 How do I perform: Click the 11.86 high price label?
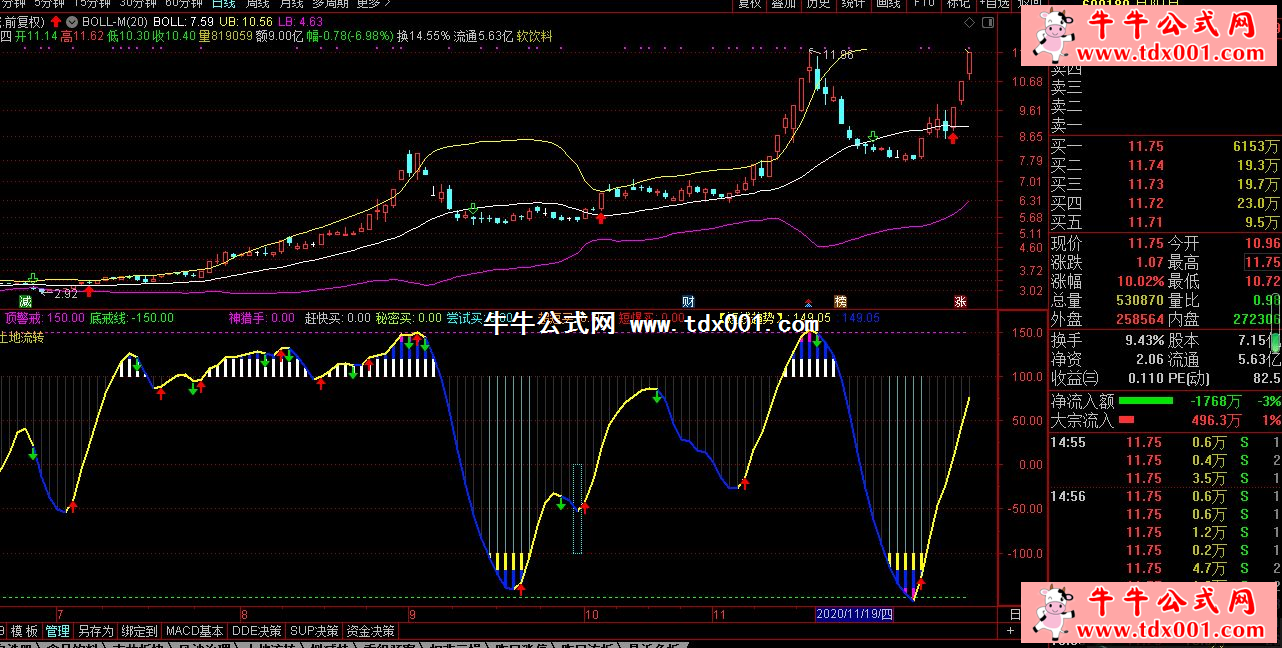(838, 55)
